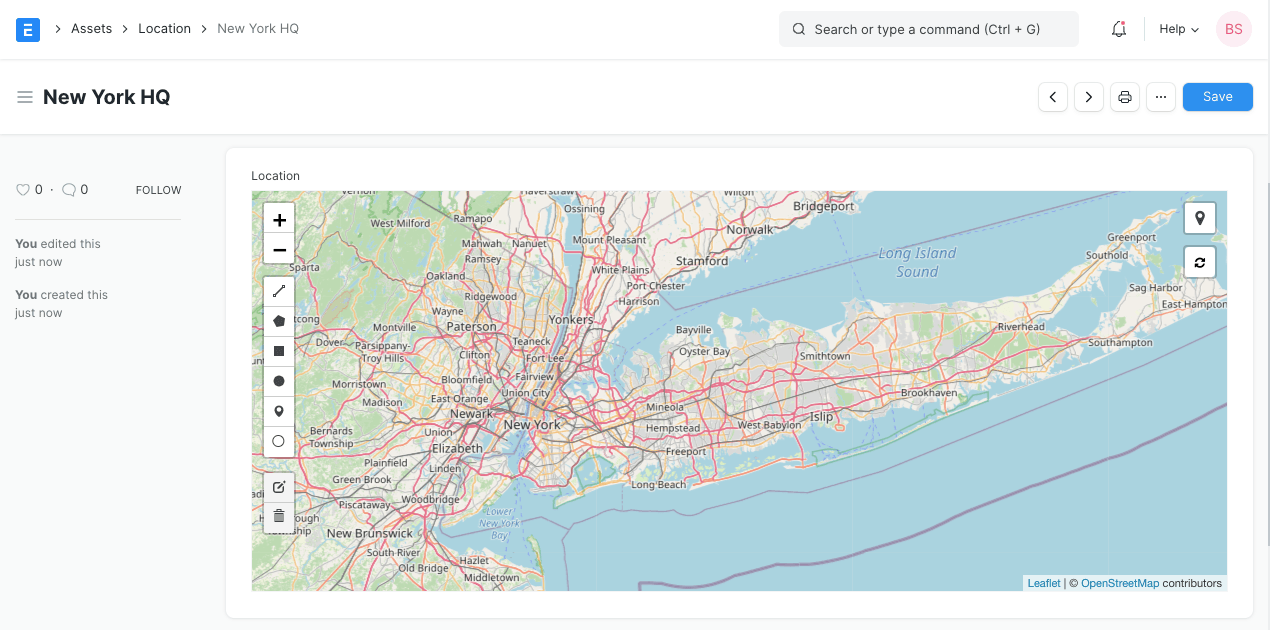Select the marker placement tool

(279, 411)
